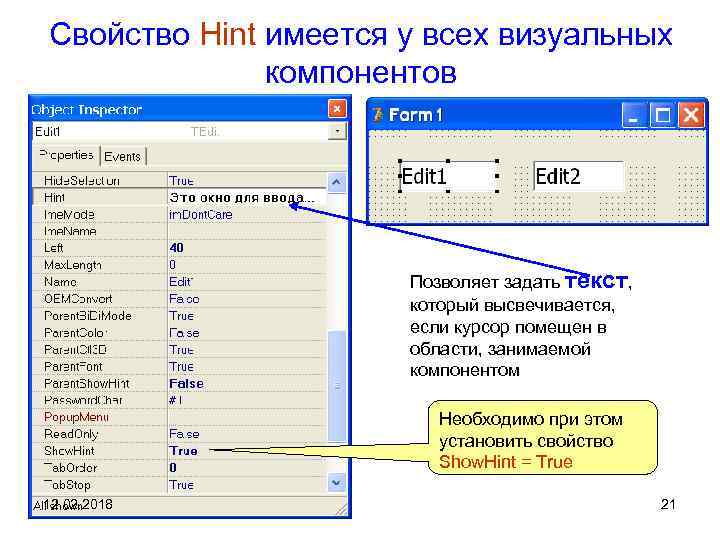Select the PasswordChar property
Viewport: 720px width, 540px height.
83,400
